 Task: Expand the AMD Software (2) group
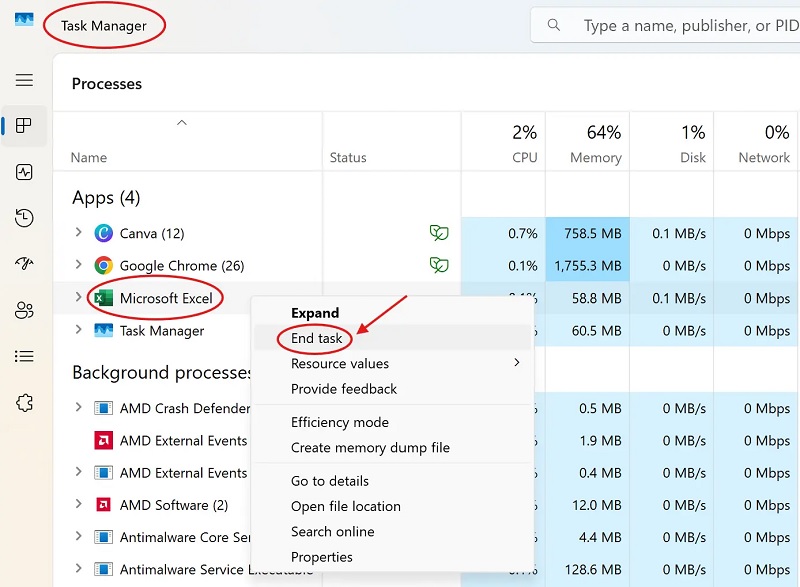click(x=78, y=504)
